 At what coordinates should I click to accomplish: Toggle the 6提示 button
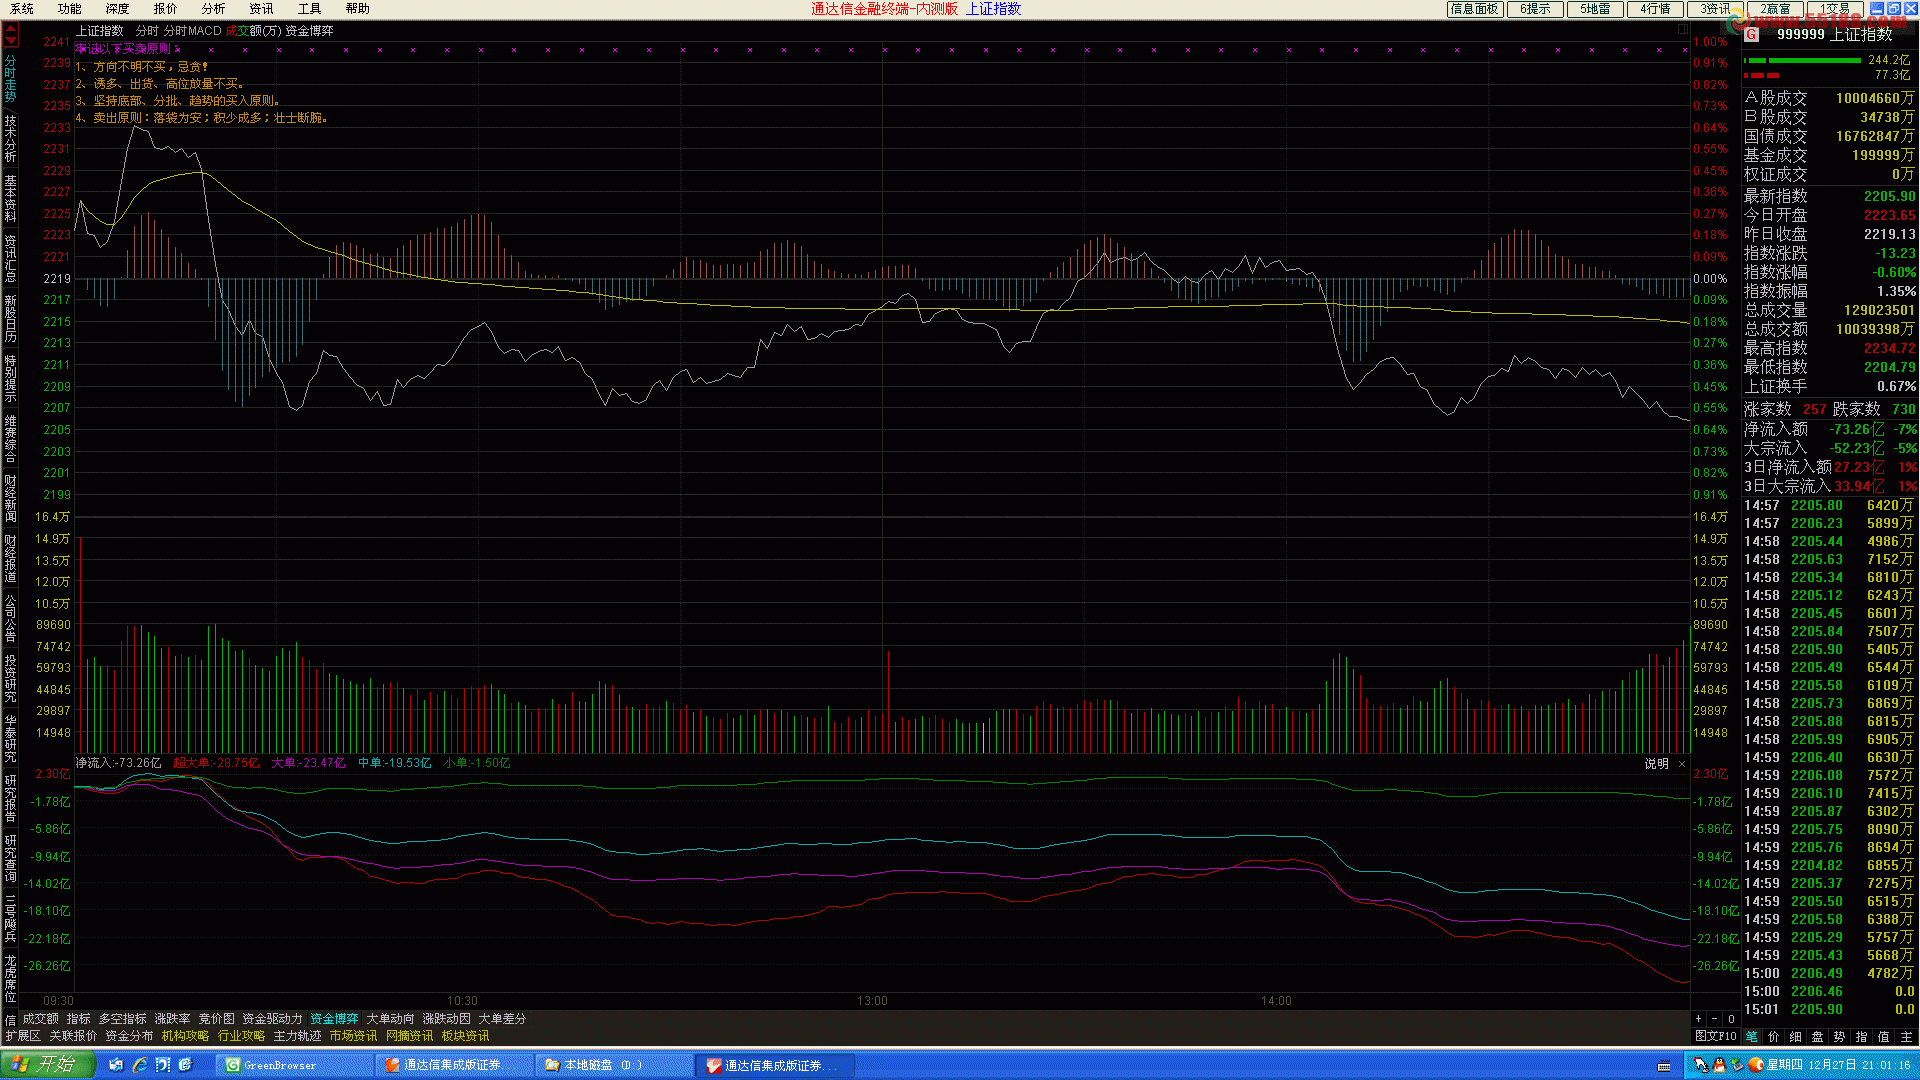point(1535,9)
